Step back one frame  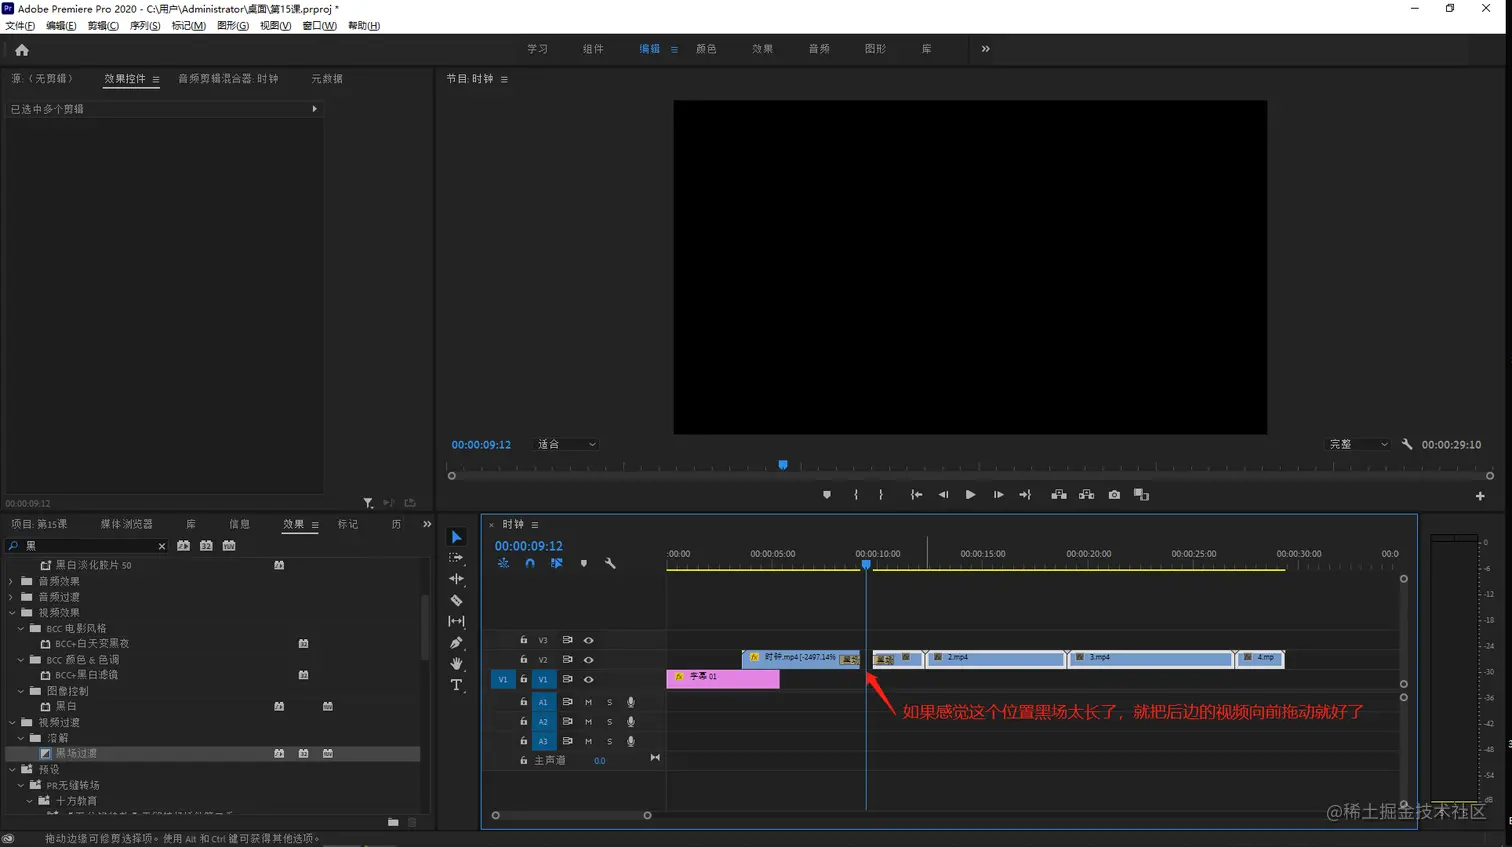click(x=943, y=495)
